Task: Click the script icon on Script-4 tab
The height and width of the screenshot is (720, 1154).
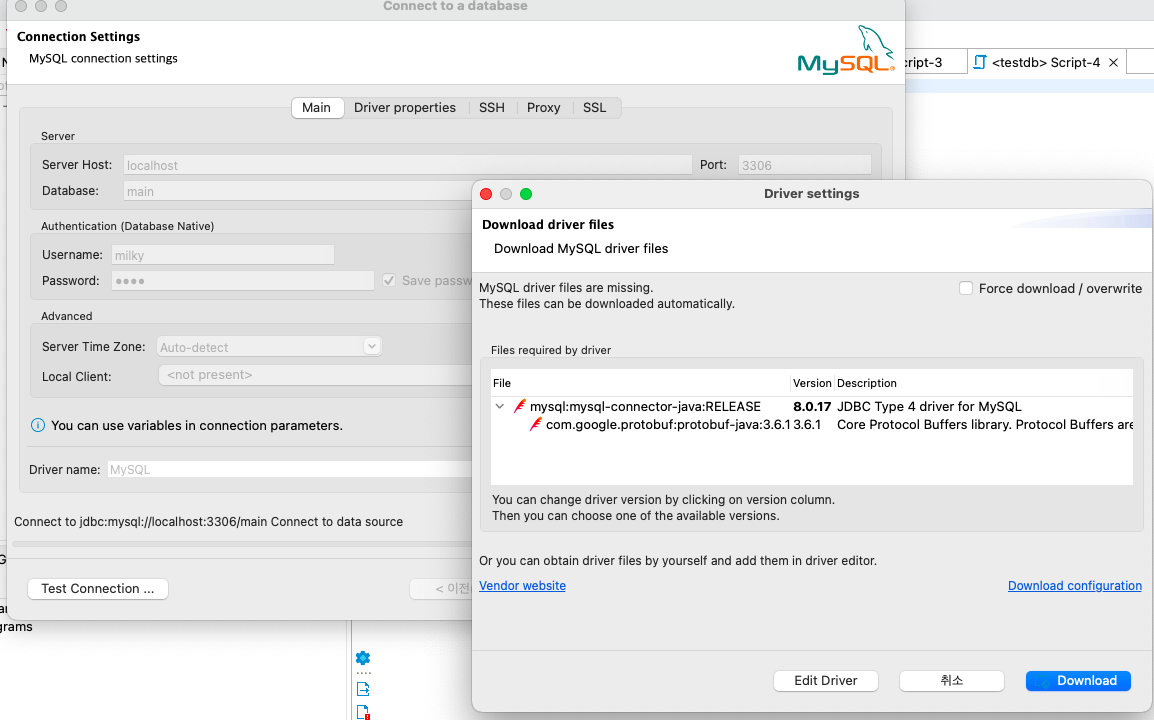Action: pyautogui.click(x=980, y=63)
